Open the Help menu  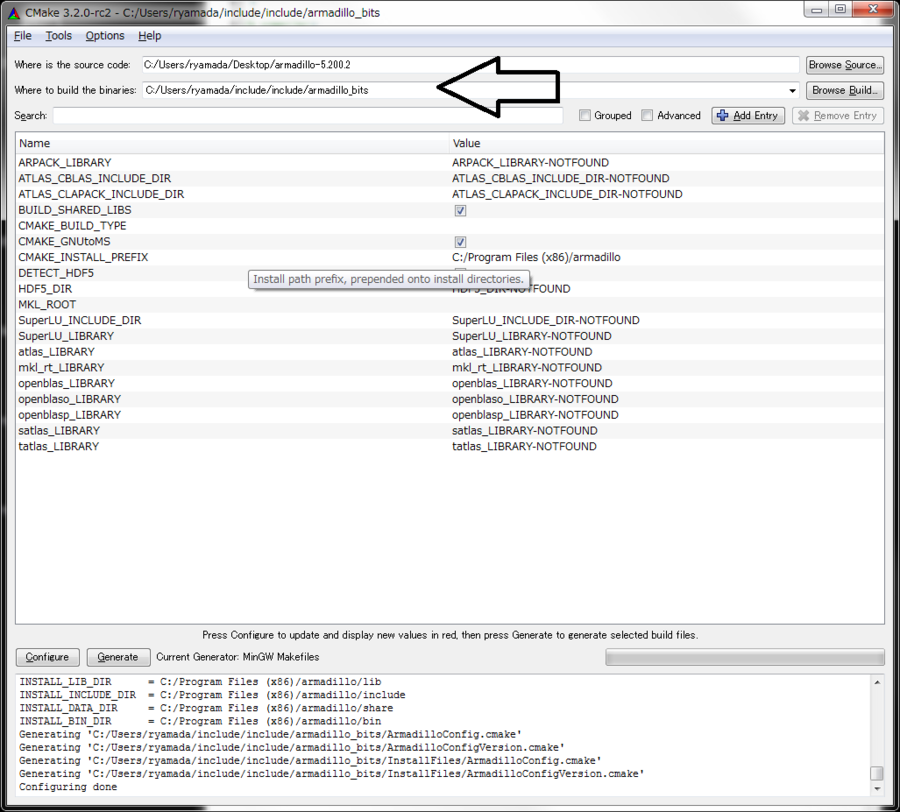[149, 36]
